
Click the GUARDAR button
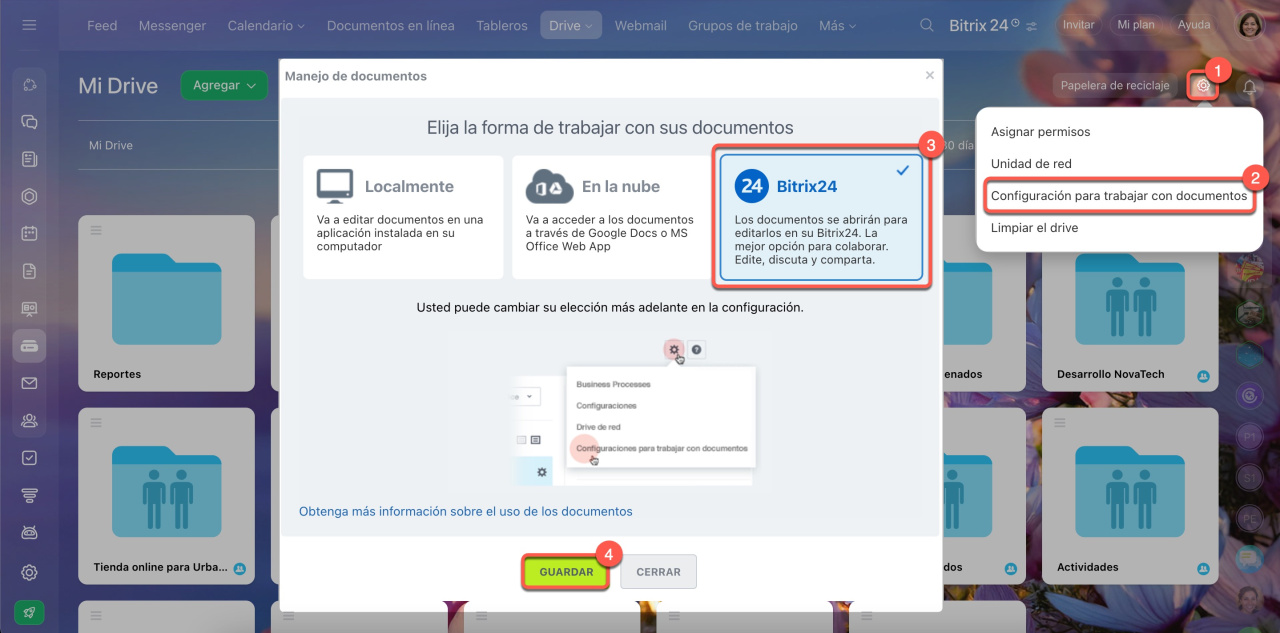point(566,572)
